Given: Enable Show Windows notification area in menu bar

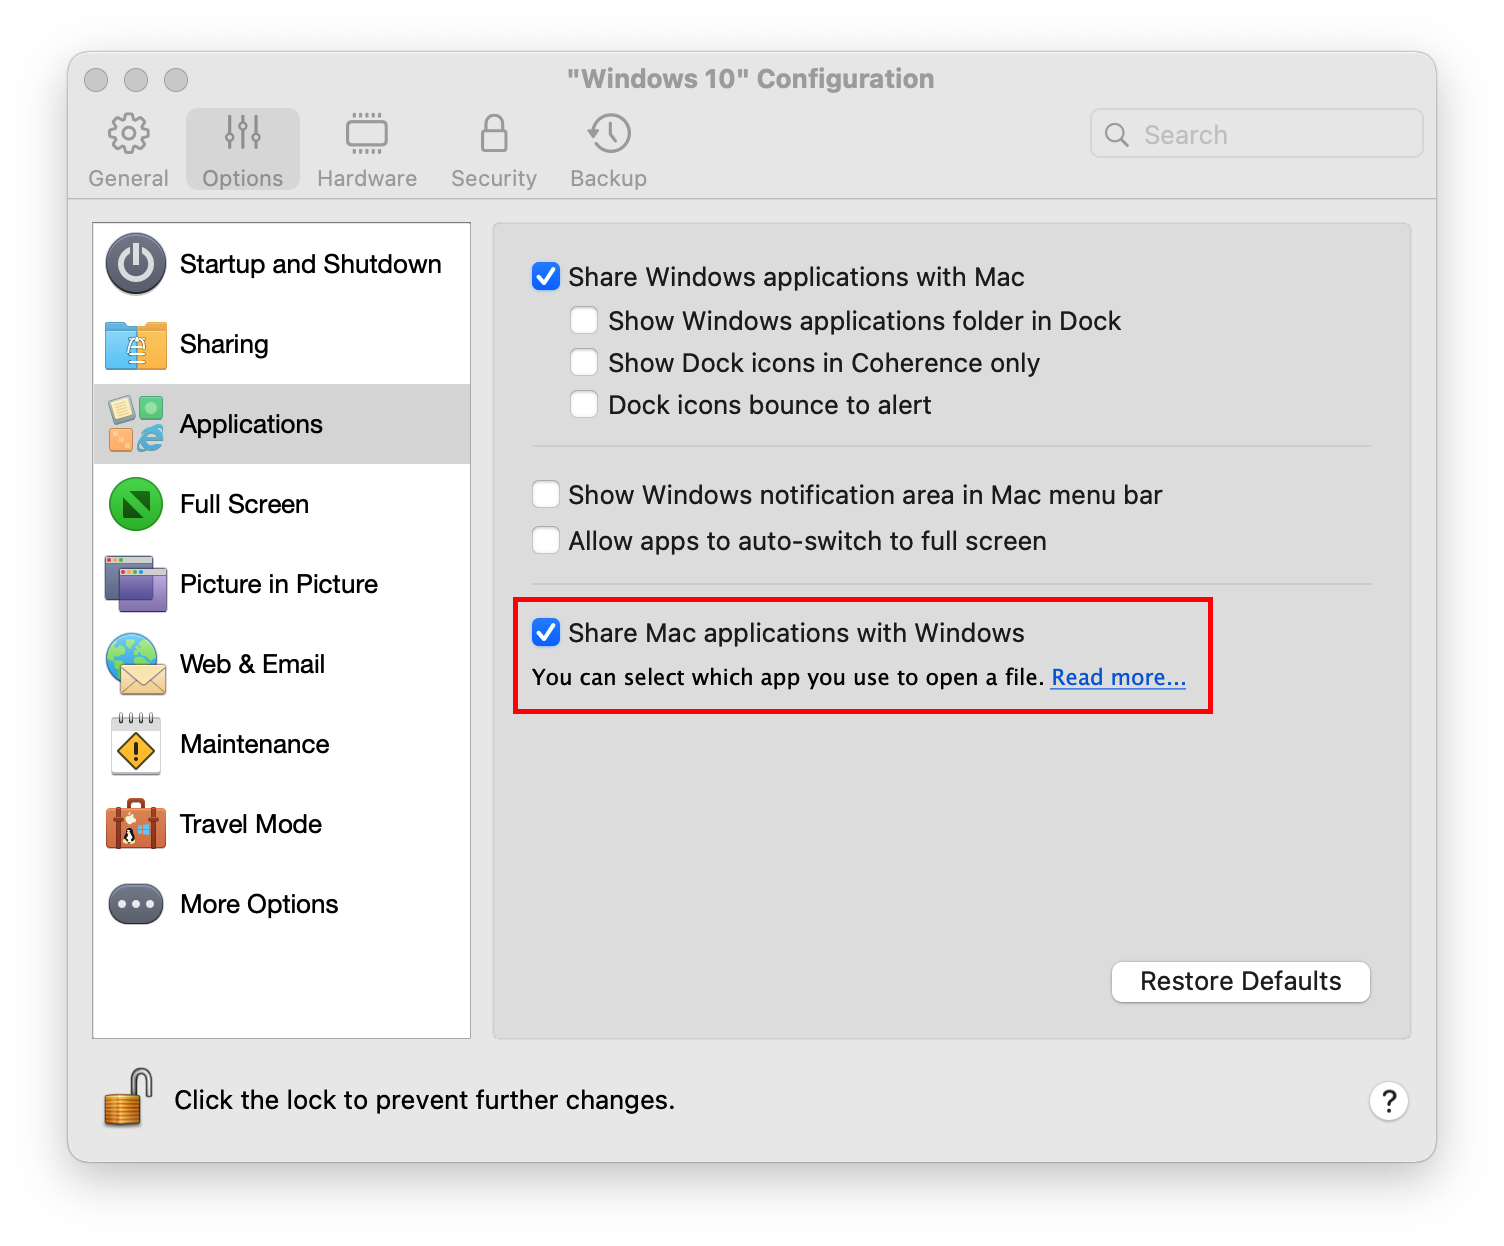Looking at the screenshot, I should [x=546, y=494].
